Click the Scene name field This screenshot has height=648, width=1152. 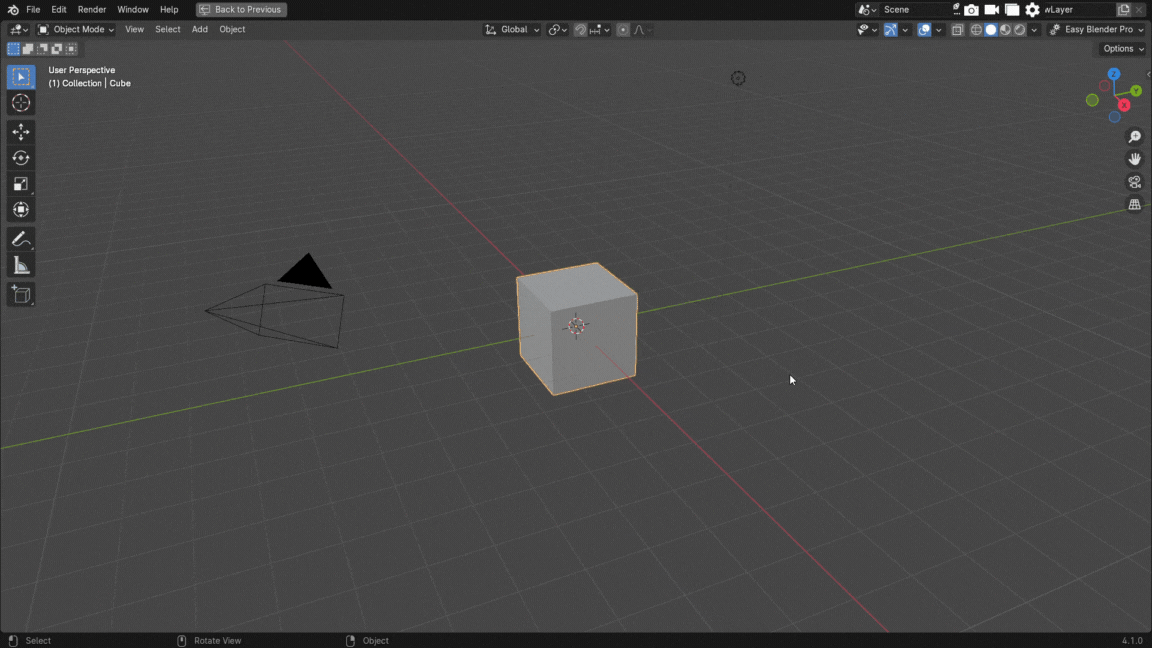pos(912,10)
